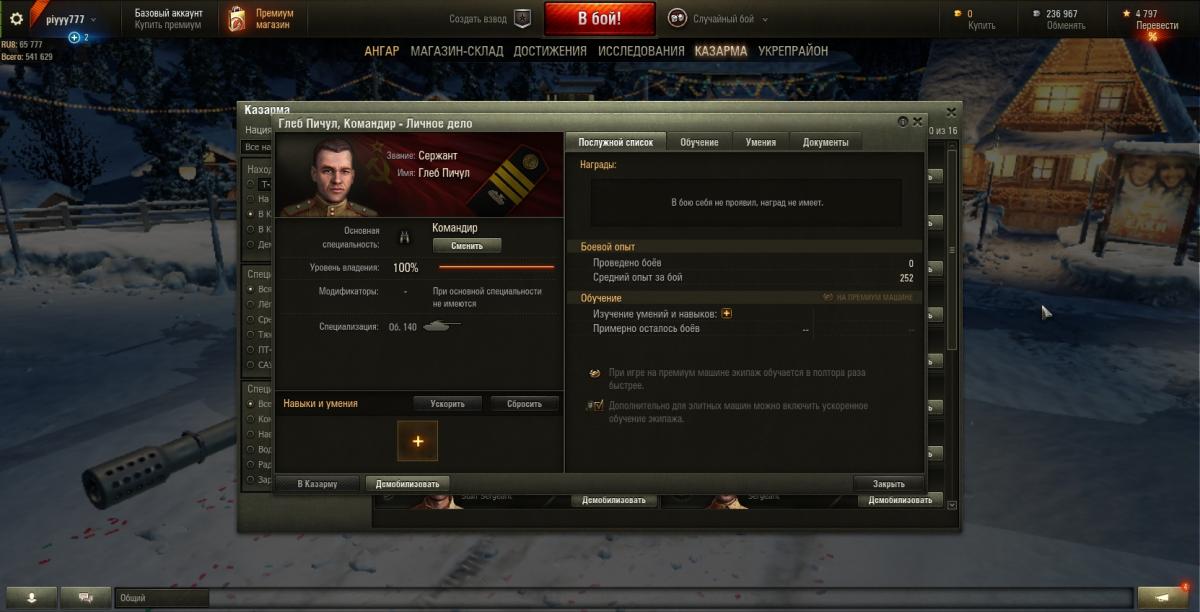The width and height of the screenshot is (1200, 612).
Task: Toggle accelerated crew training checkbox
Action: tap(596, 405)
